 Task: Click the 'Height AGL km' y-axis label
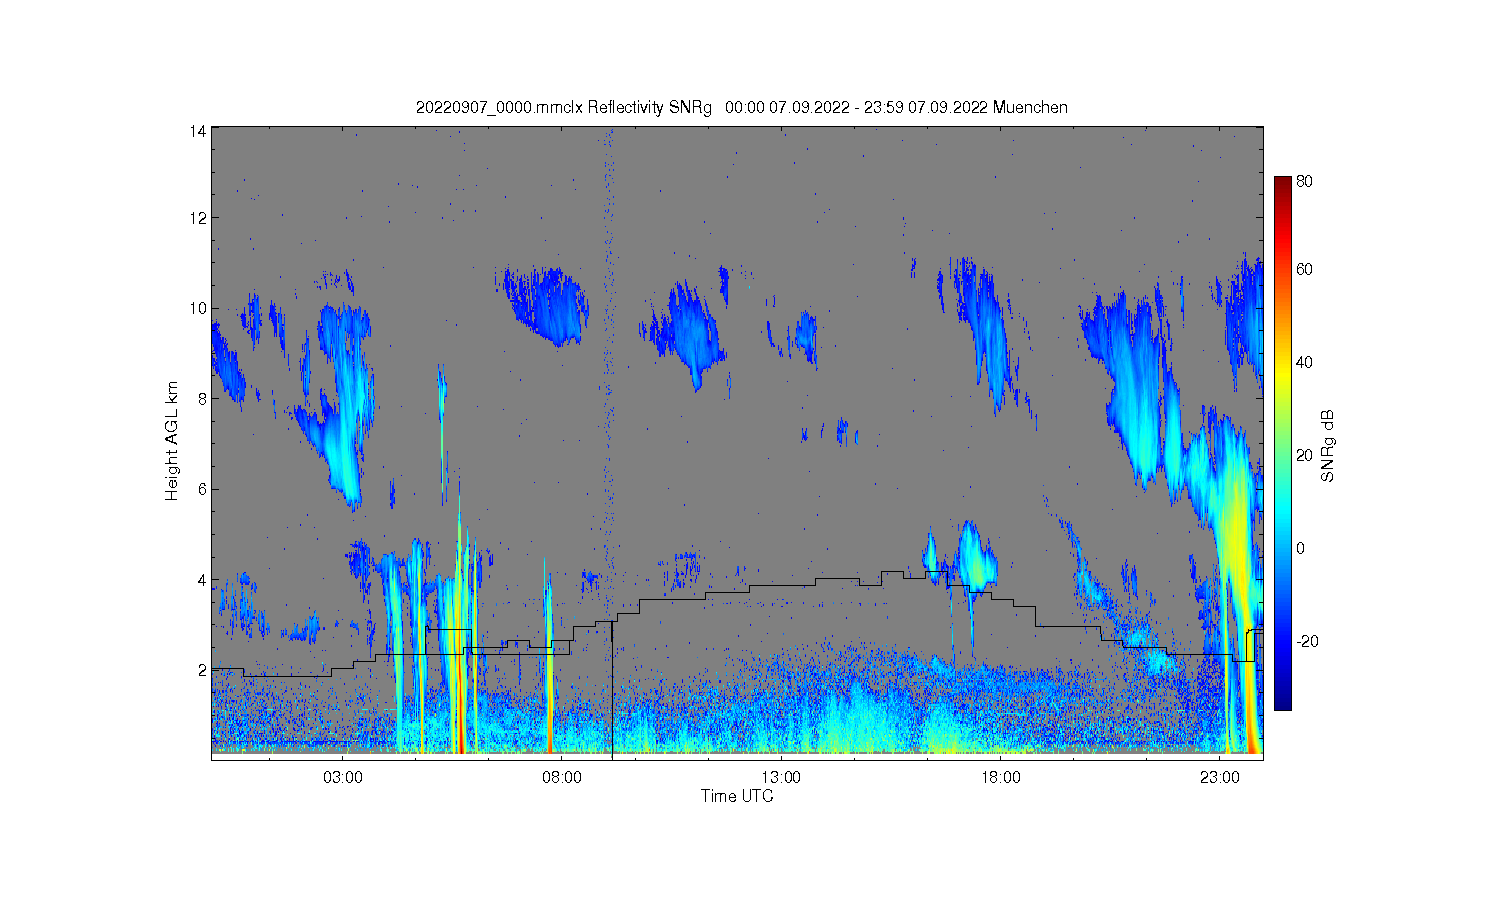click(x=172, y=441)
